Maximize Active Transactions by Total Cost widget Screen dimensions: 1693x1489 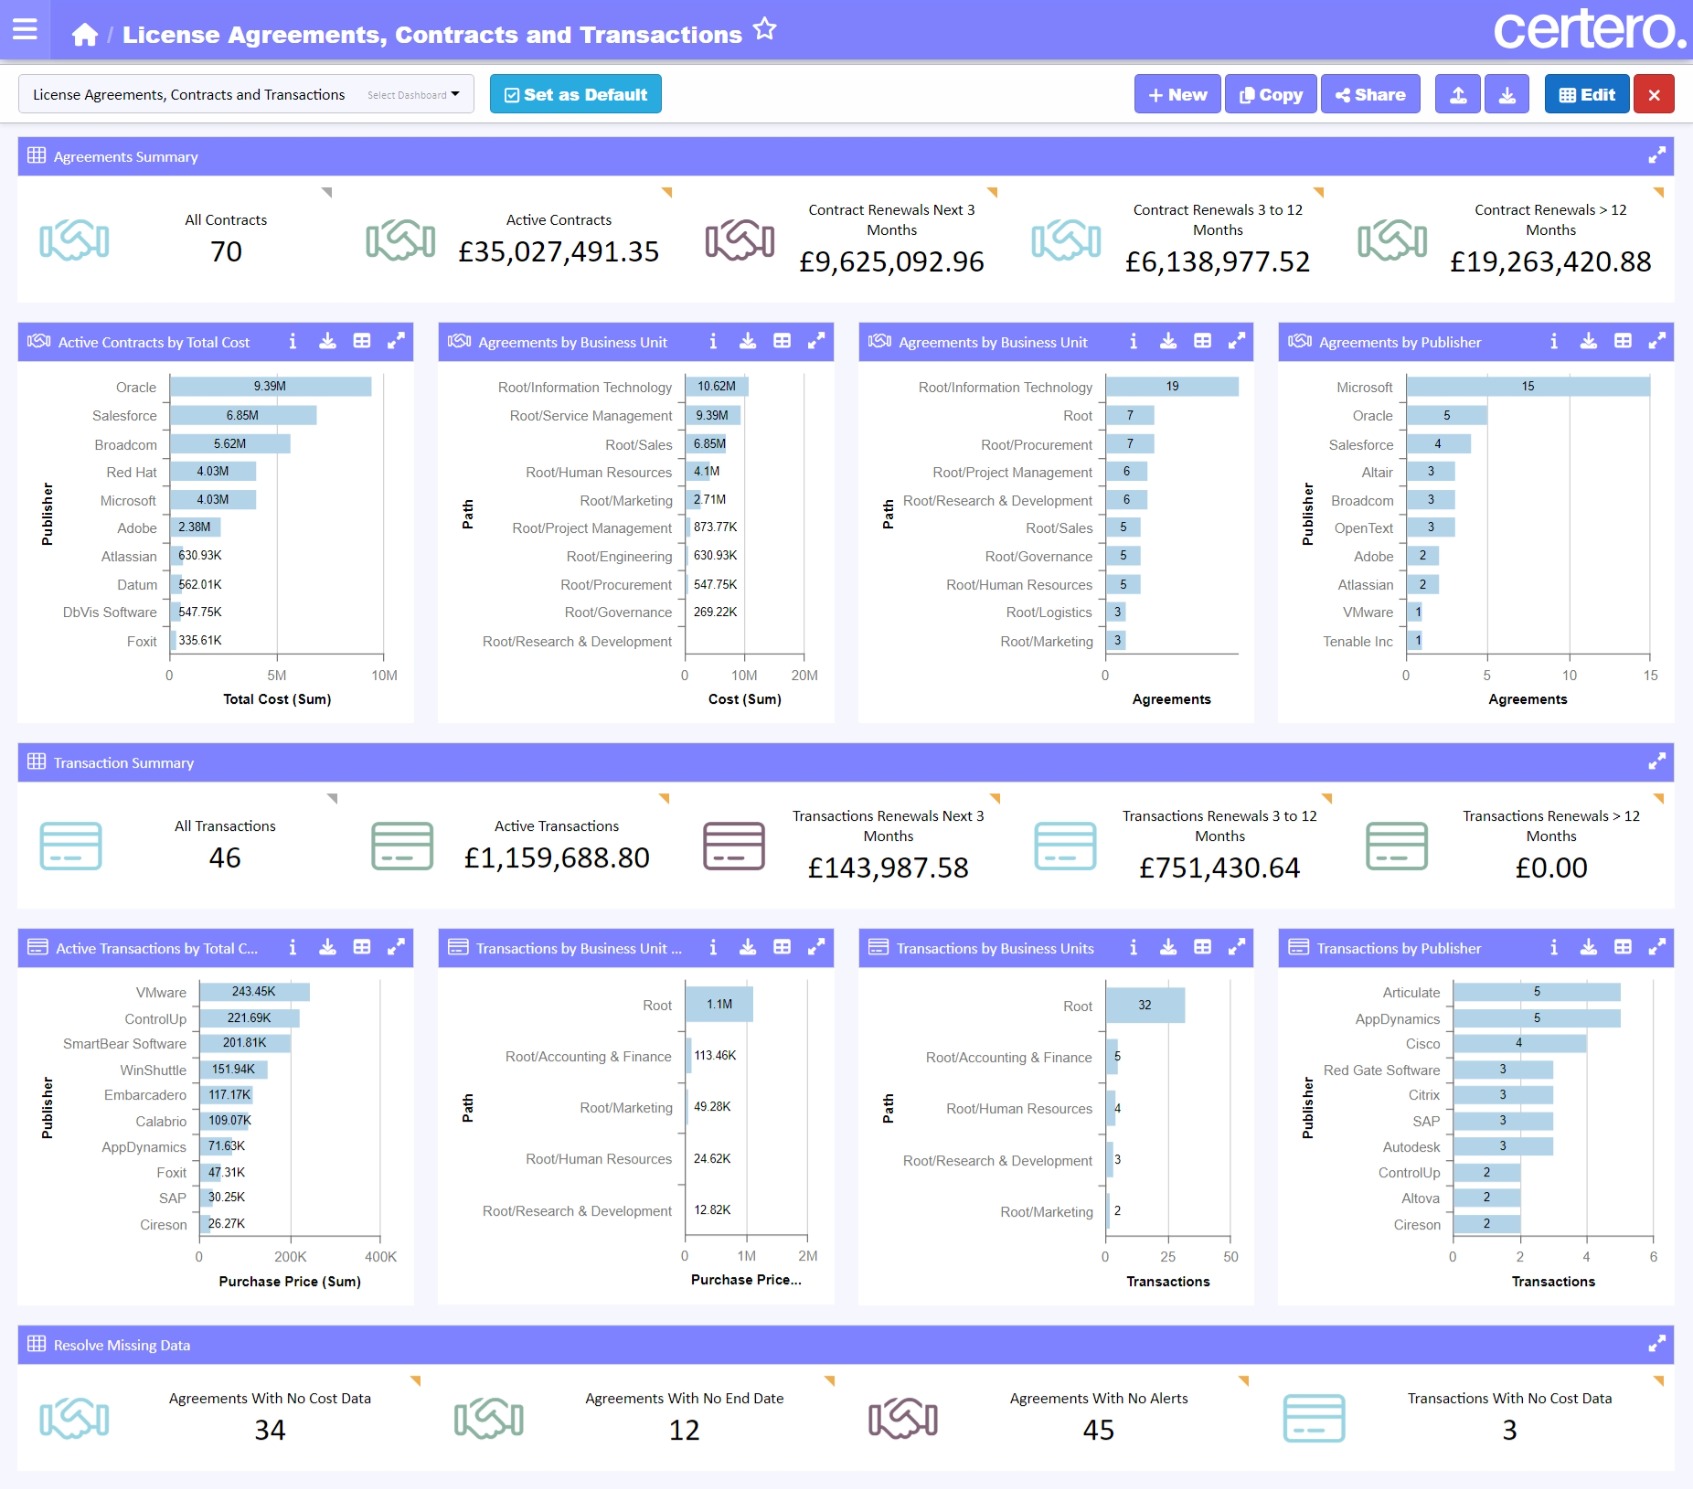click(x=396, y=948)
